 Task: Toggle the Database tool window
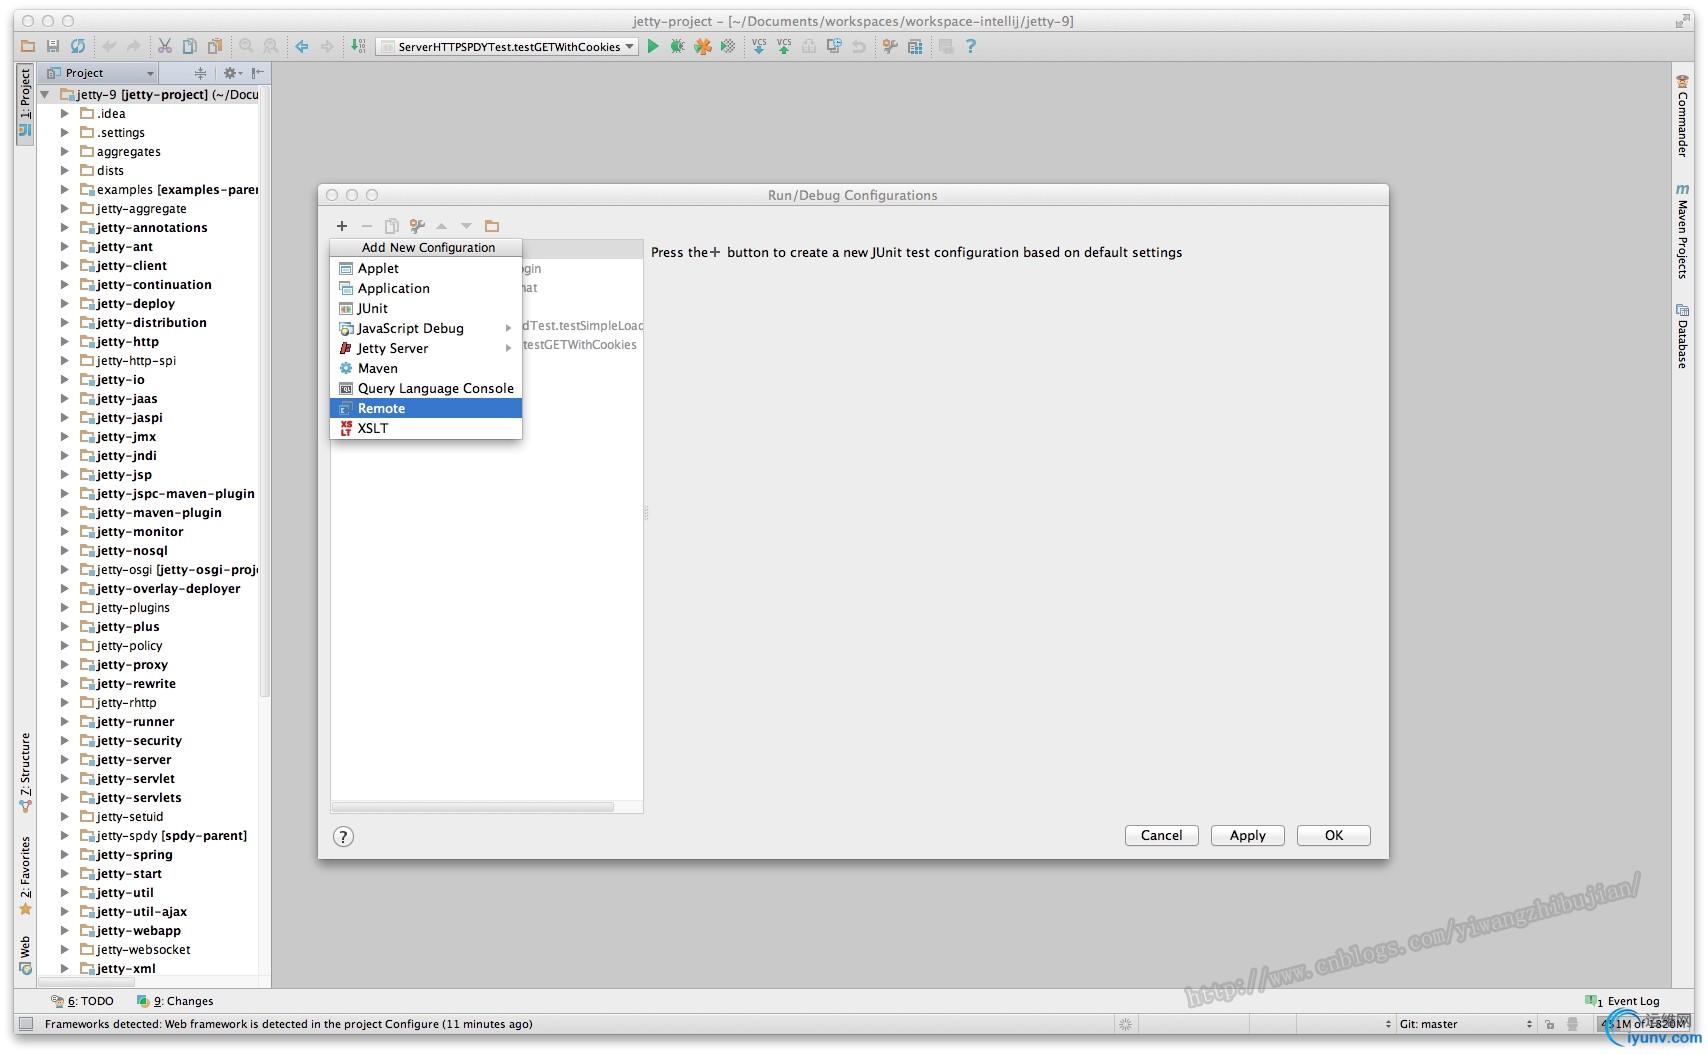(x=1682, y=337)
